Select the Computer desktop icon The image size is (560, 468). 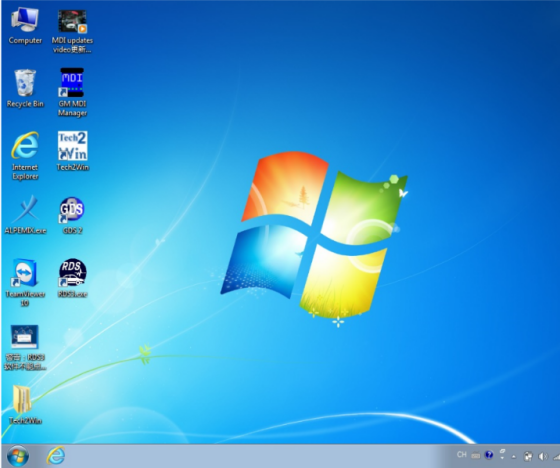click(25, 26)
